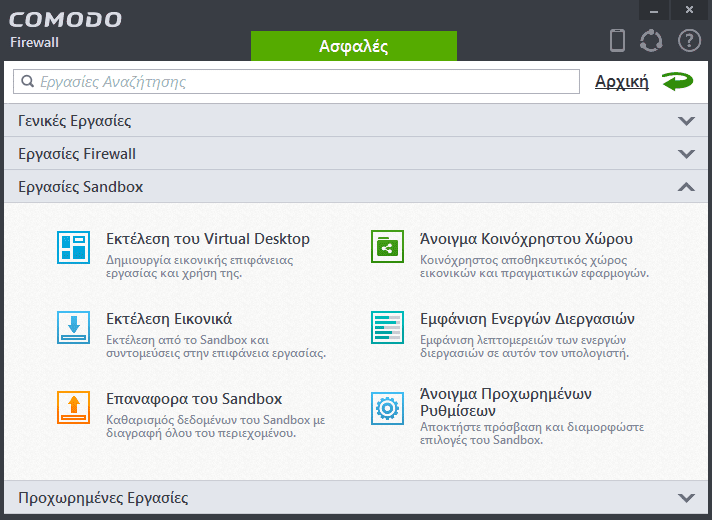The image size is (712, 520).
Task: Click the magnifier search icon
Action: pos(28,81)
